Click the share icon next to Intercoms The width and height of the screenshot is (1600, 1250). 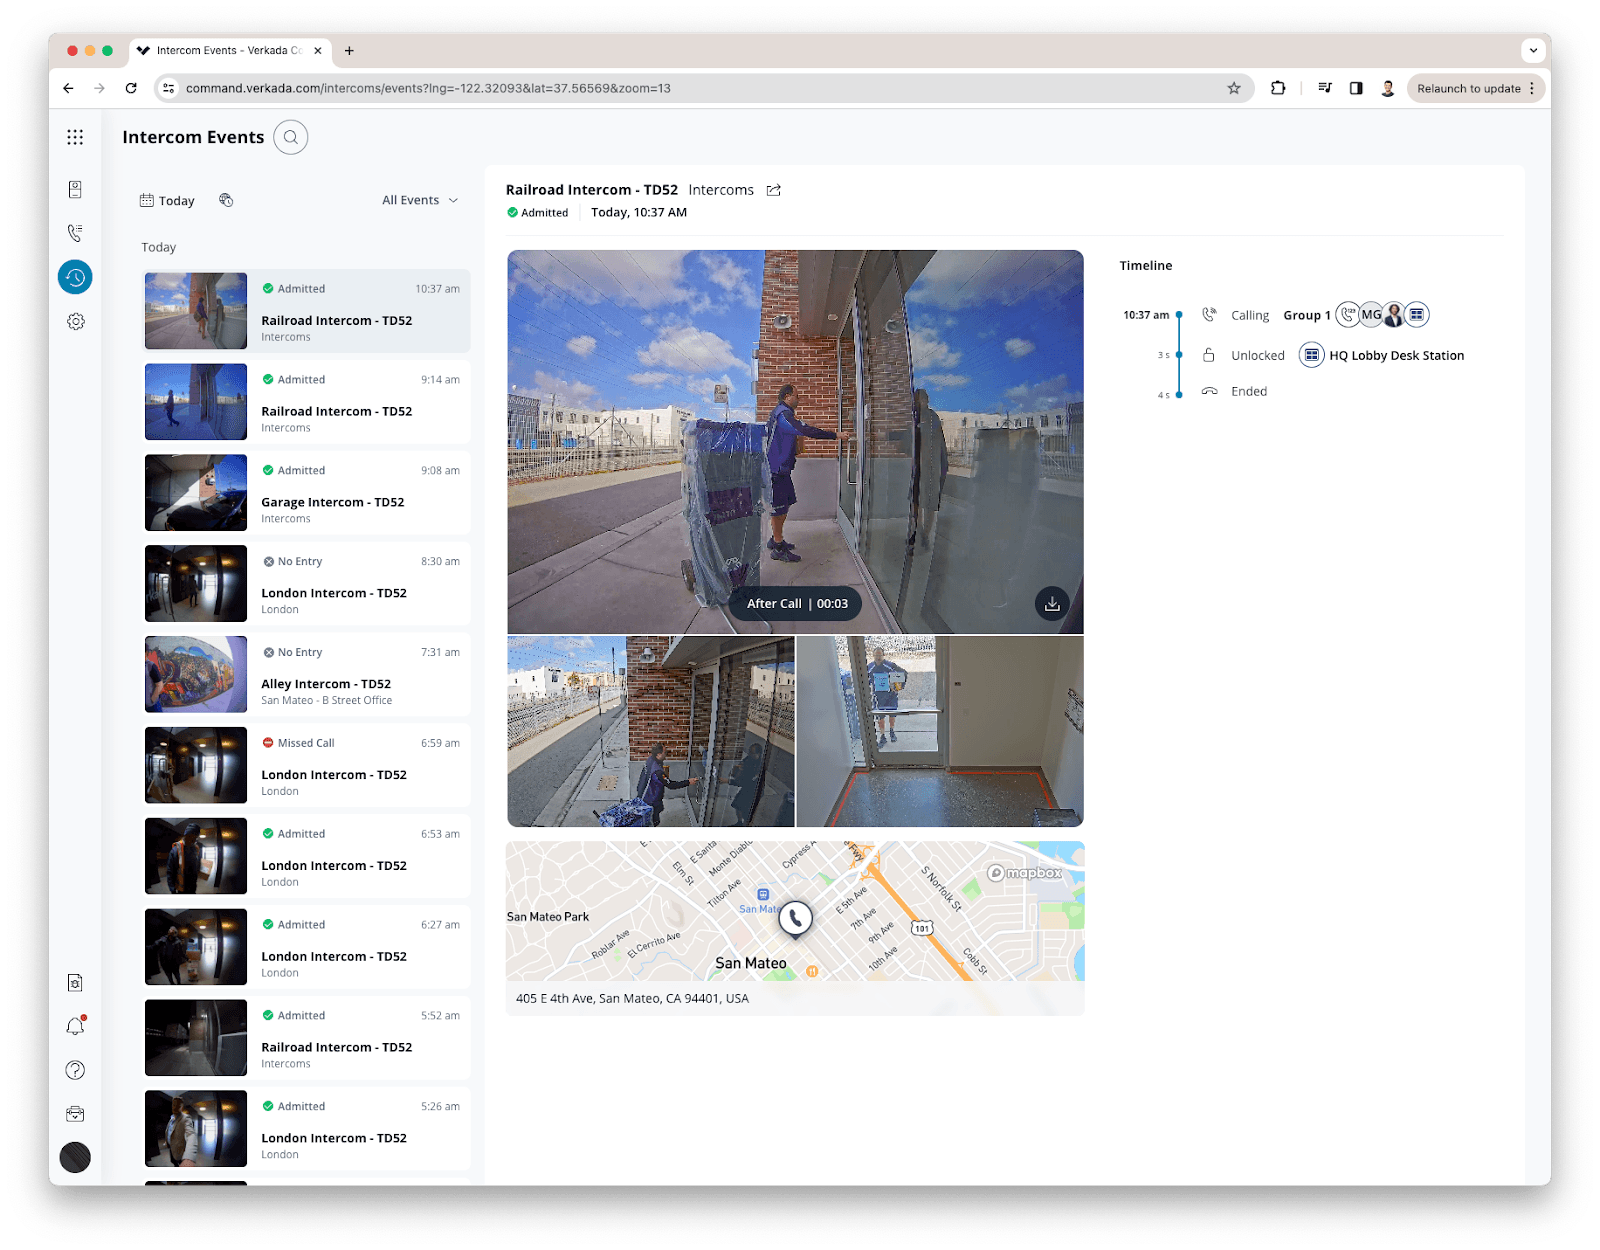[x=774, y=190]
